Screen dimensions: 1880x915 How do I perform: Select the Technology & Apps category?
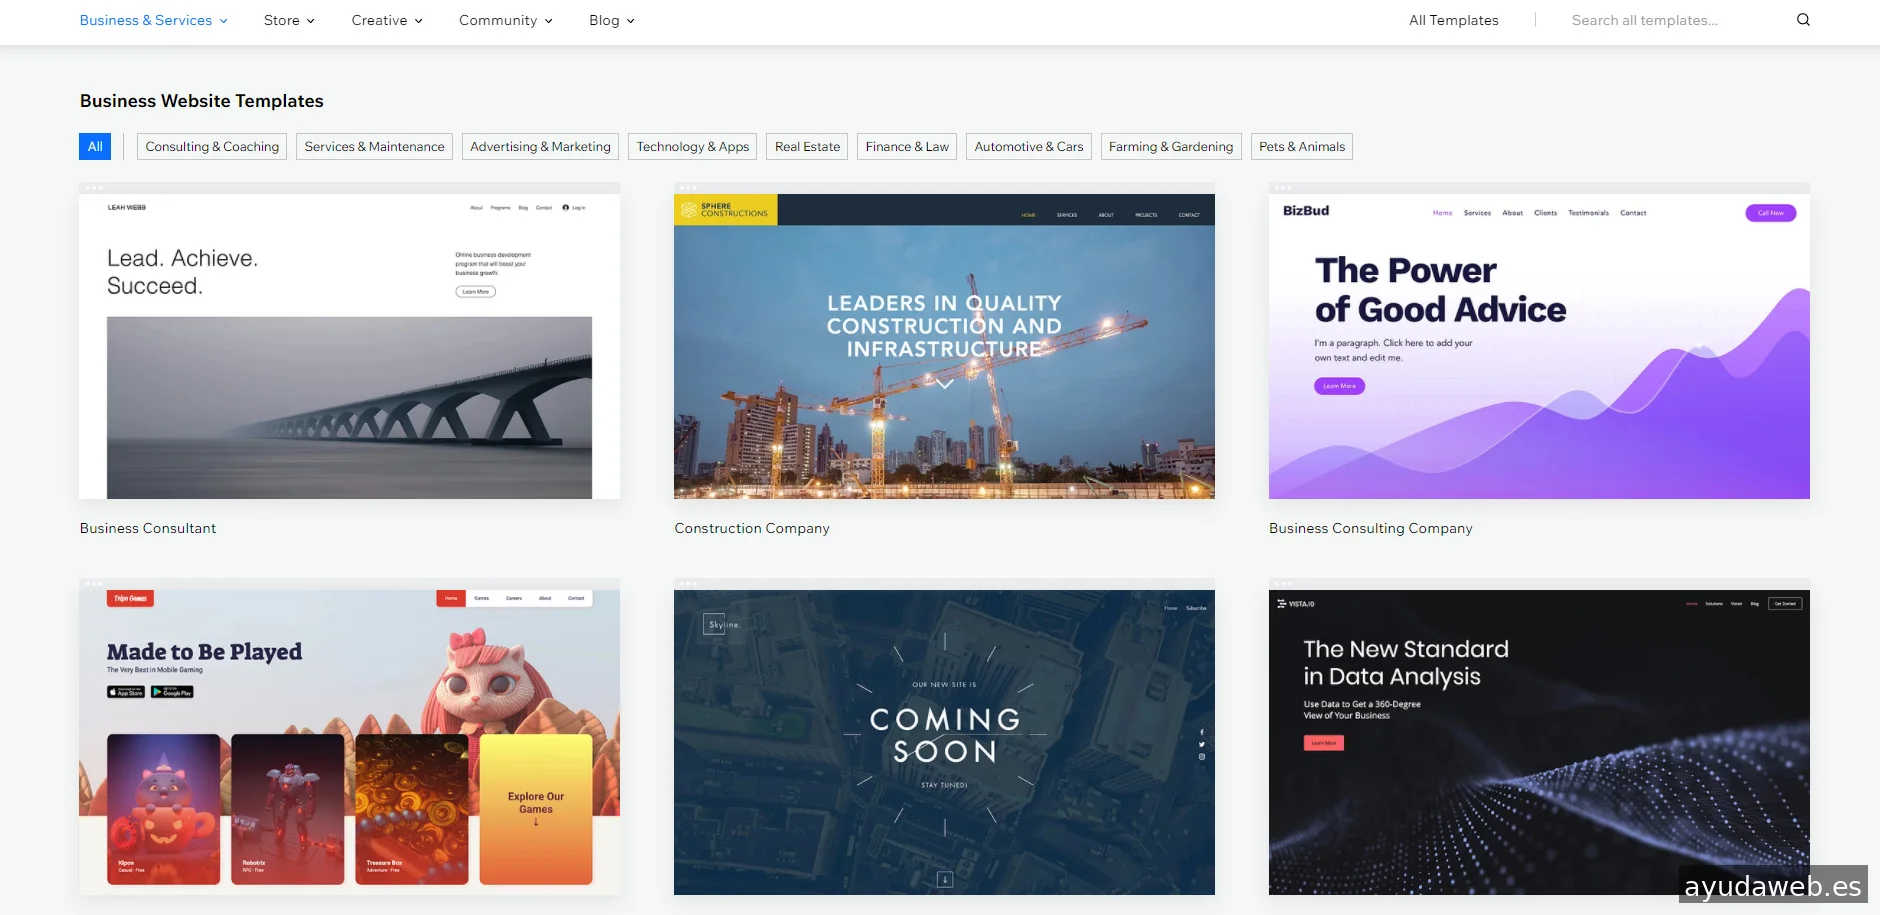point(692,147)
